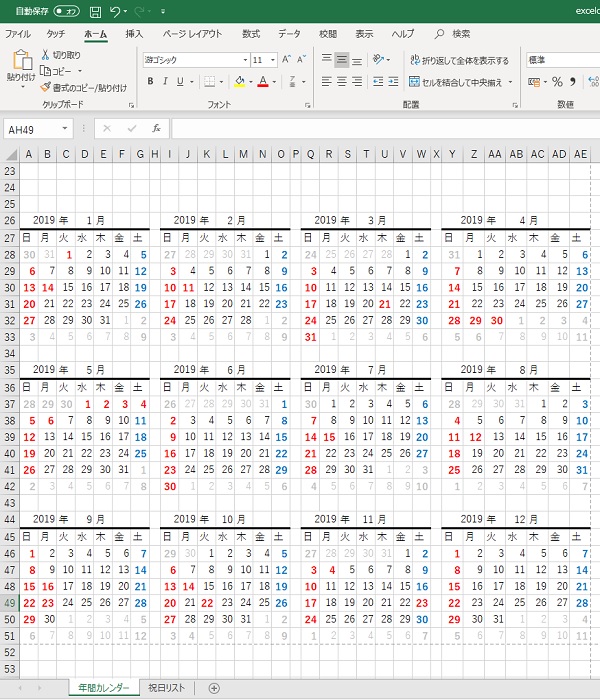Toggle the AutoSave switch
The width and height of the screenshot is (600, 700).
pos(67,11)
